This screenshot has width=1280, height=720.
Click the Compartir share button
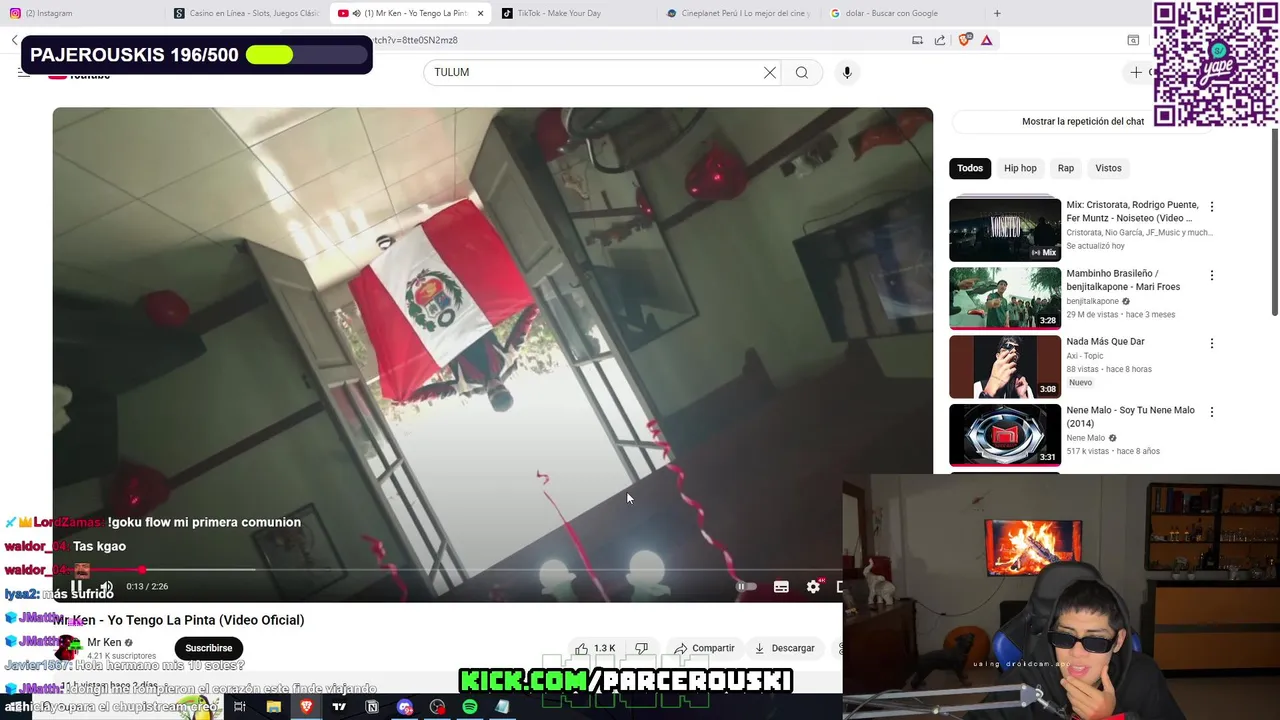(704, 648)
